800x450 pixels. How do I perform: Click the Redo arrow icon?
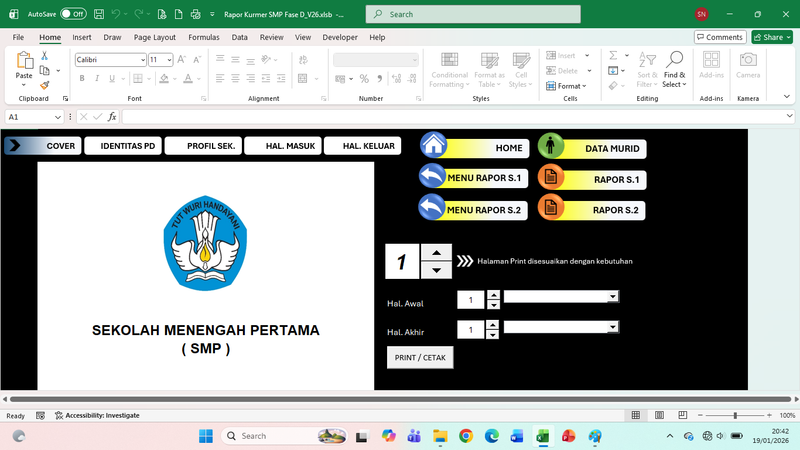coord(138,14)
